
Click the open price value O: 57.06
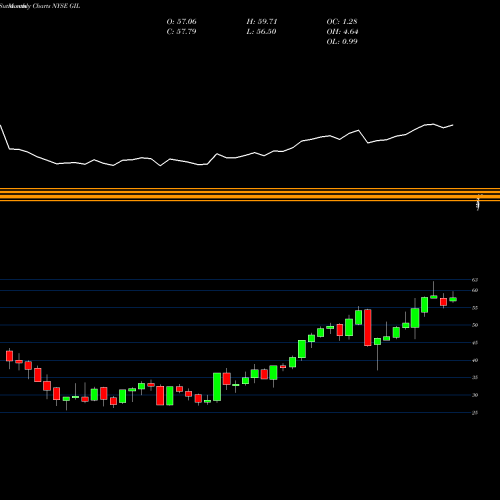click(x=181, y=22)
